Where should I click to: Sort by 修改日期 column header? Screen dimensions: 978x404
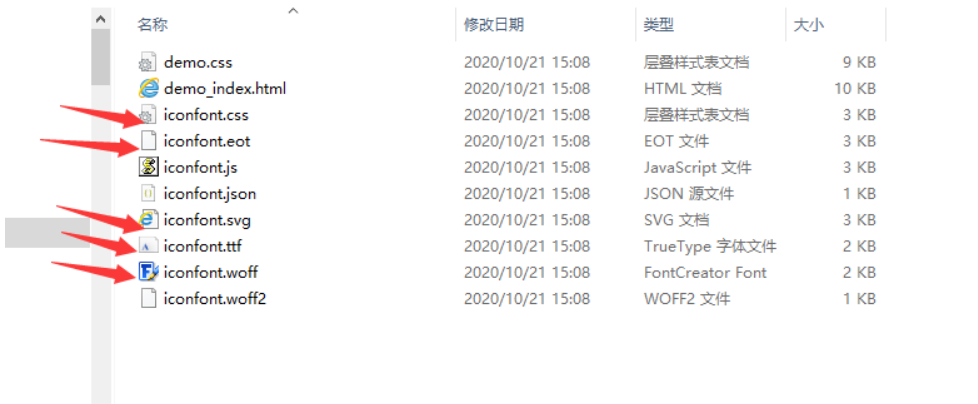point(494,25)
